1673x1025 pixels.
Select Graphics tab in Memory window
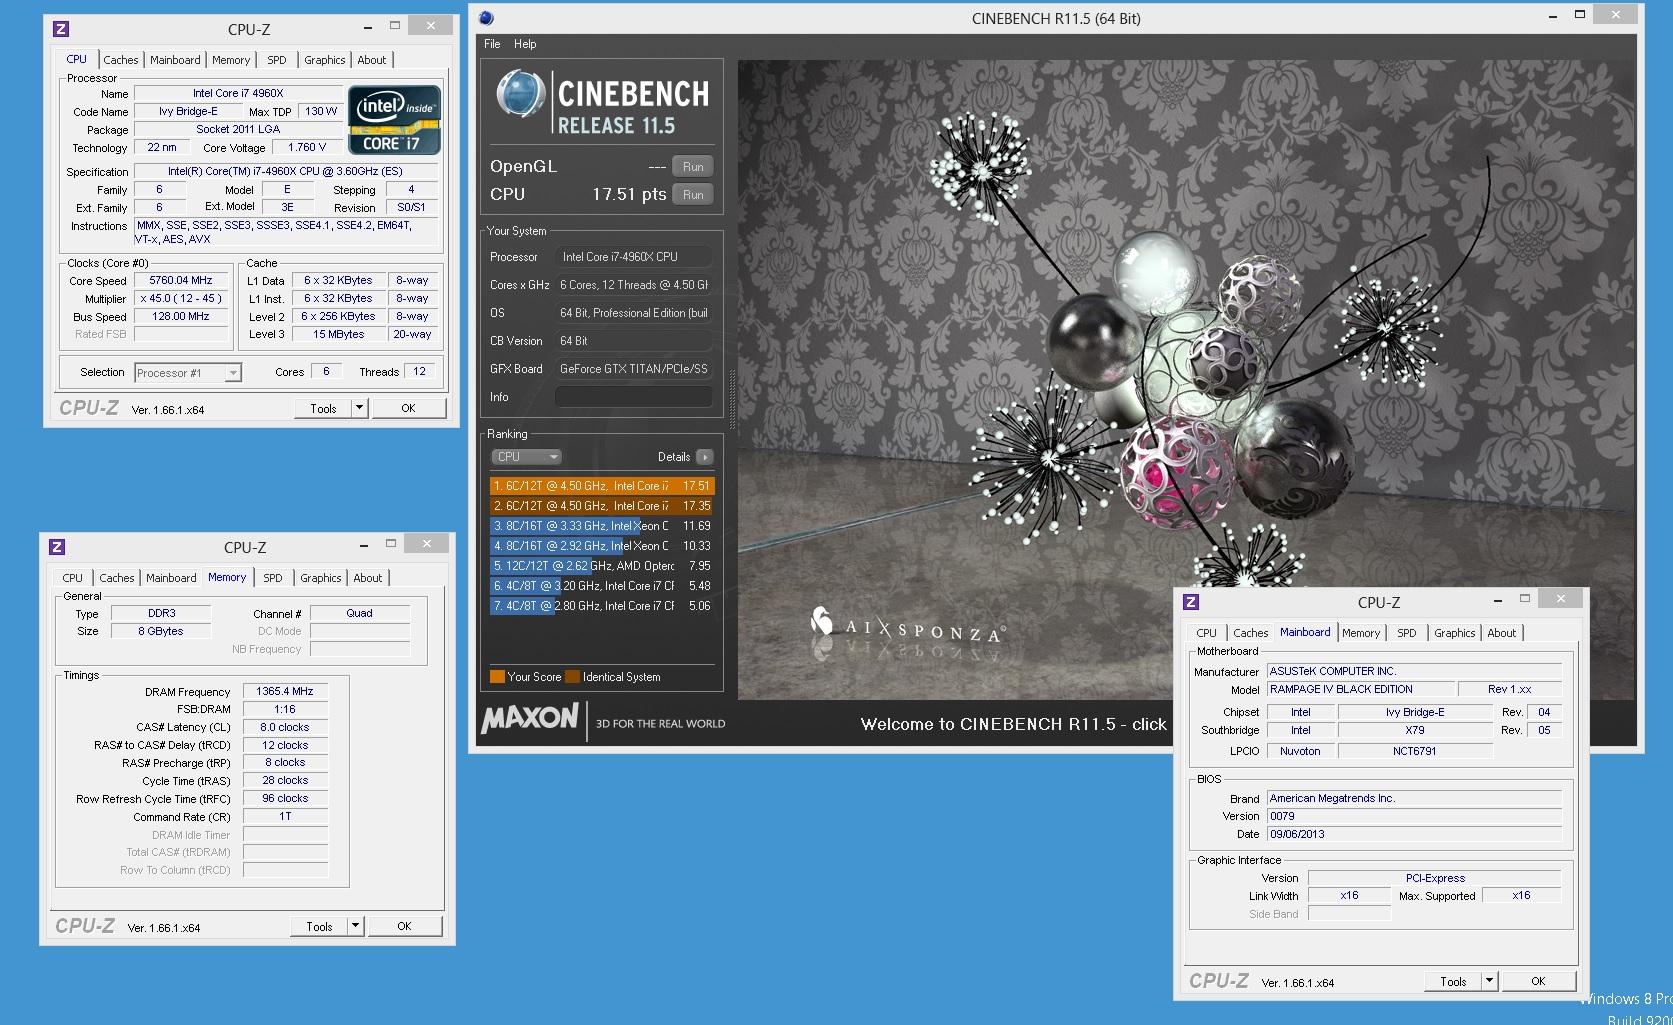321,578
